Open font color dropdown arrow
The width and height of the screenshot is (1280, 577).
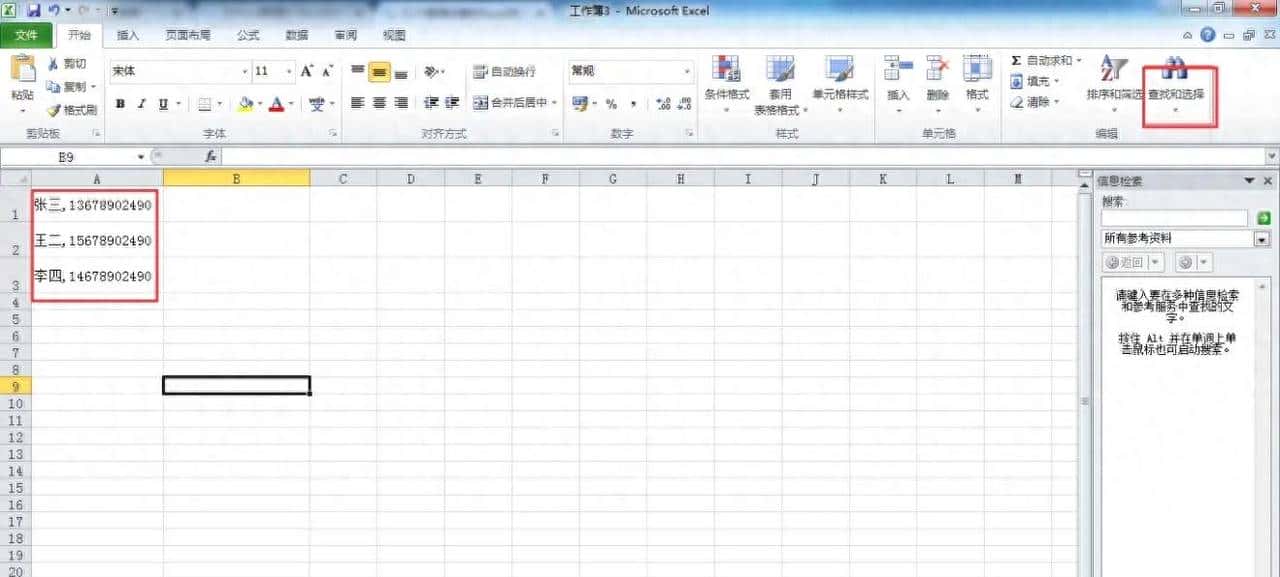tap(291, 103)
